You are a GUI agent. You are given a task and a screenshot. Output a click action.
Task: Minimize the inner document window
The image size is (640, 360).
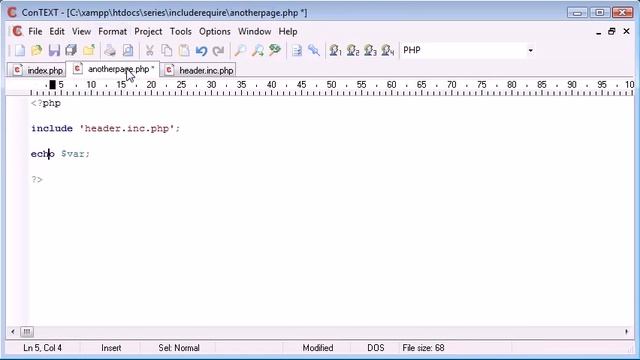(598, 32)
